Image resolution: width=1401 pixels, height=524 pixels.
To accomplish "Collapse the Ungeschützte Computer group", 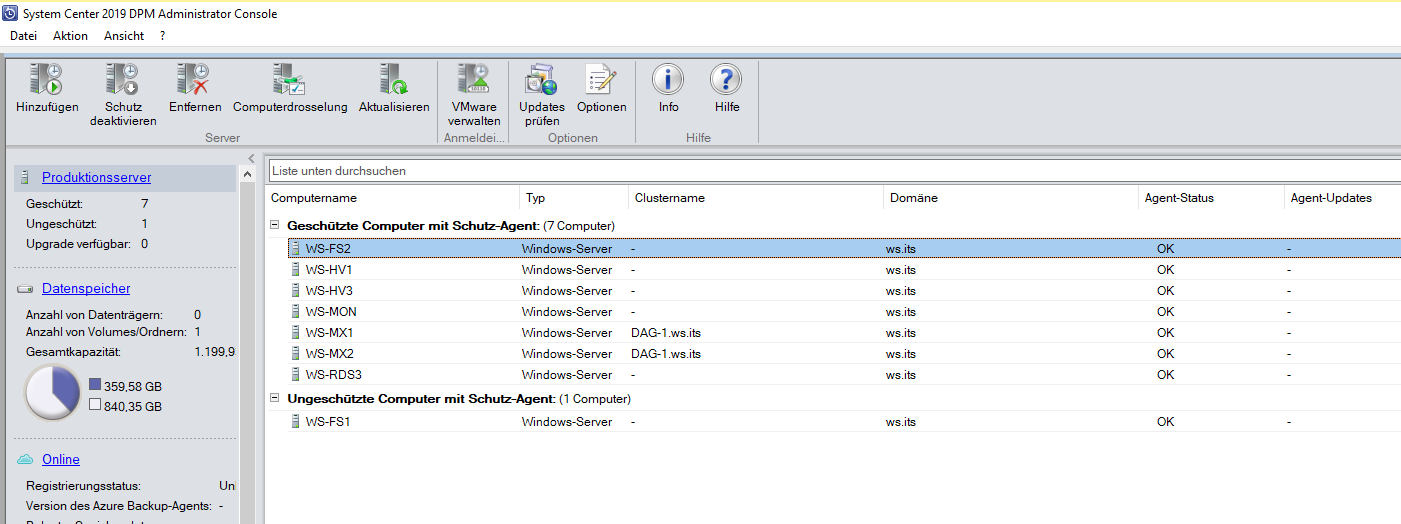I will tap(275, 398).
